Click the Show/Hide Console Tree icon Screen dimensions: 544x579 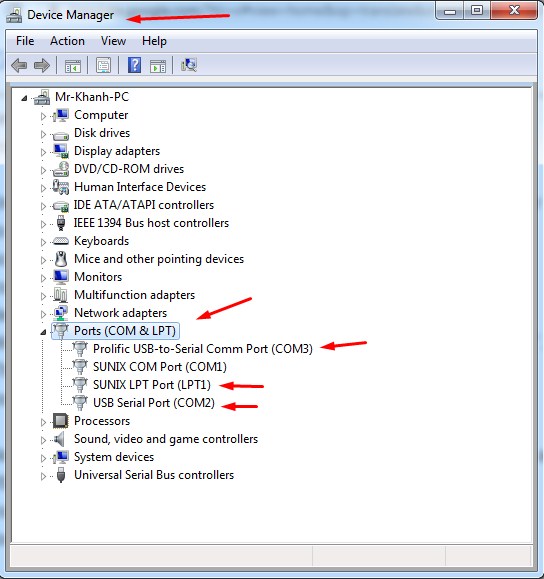click(73, 66)
